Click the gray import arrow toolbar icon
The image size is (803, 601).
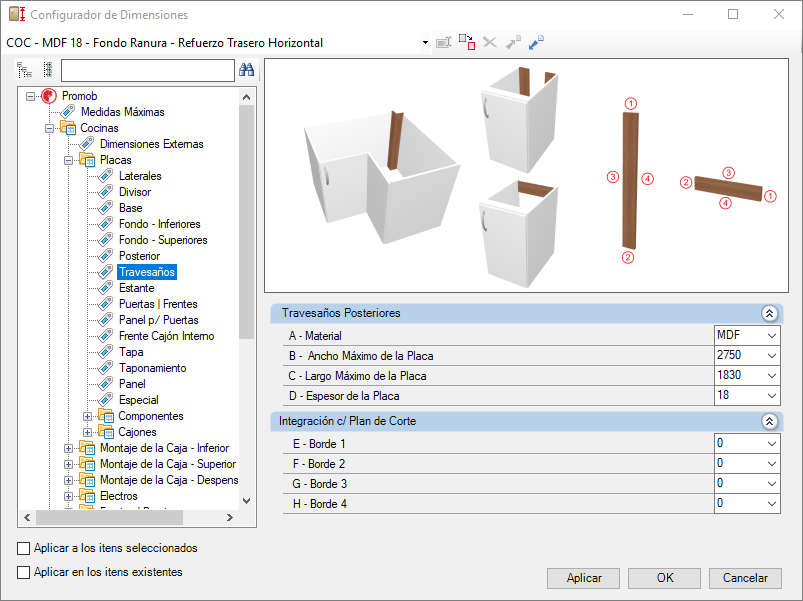tap(513, 42)
